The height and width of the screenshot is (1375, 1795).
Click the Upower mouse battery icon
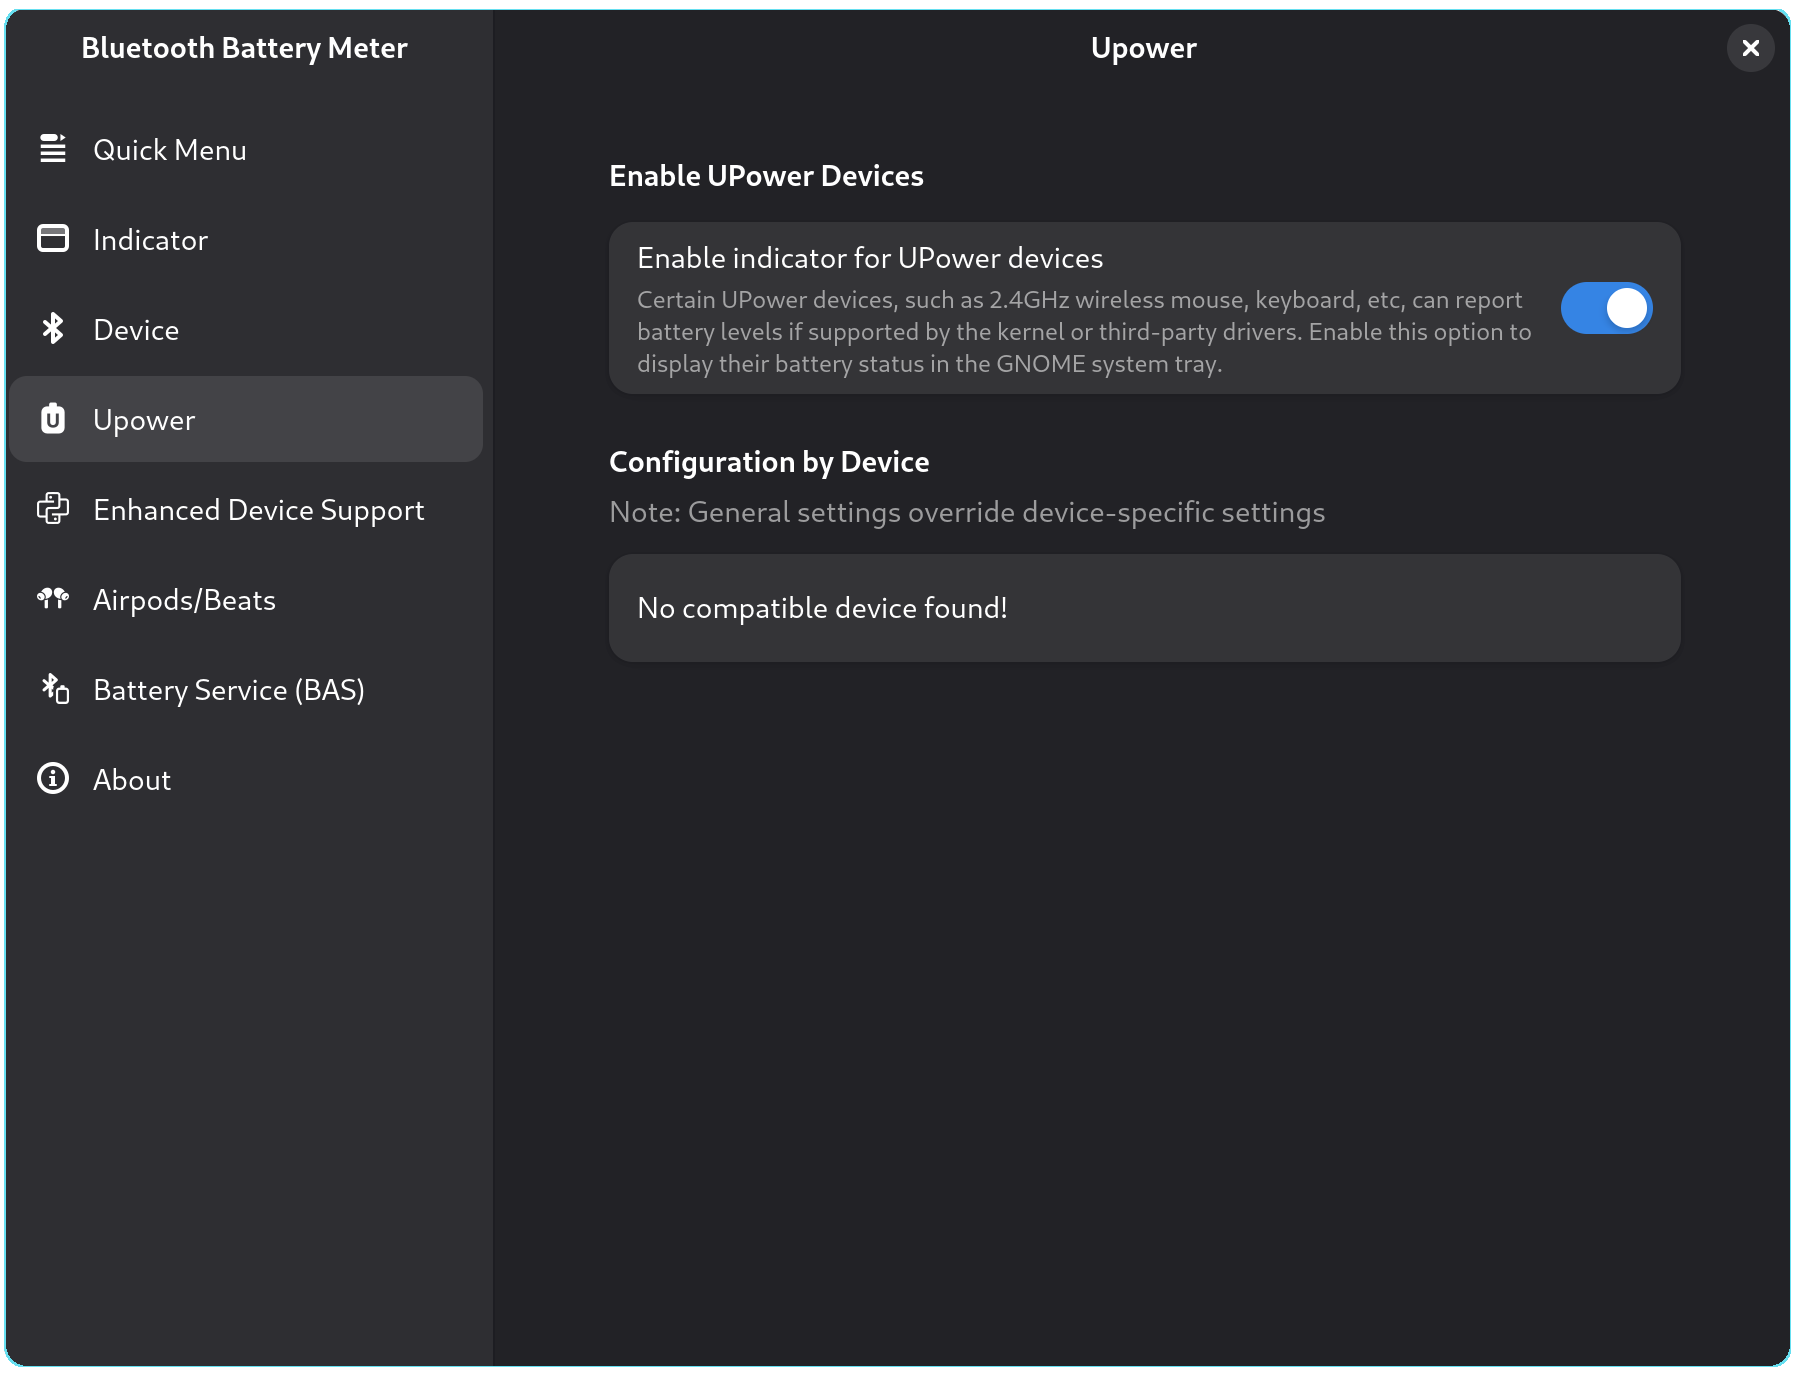click(53, 419)
